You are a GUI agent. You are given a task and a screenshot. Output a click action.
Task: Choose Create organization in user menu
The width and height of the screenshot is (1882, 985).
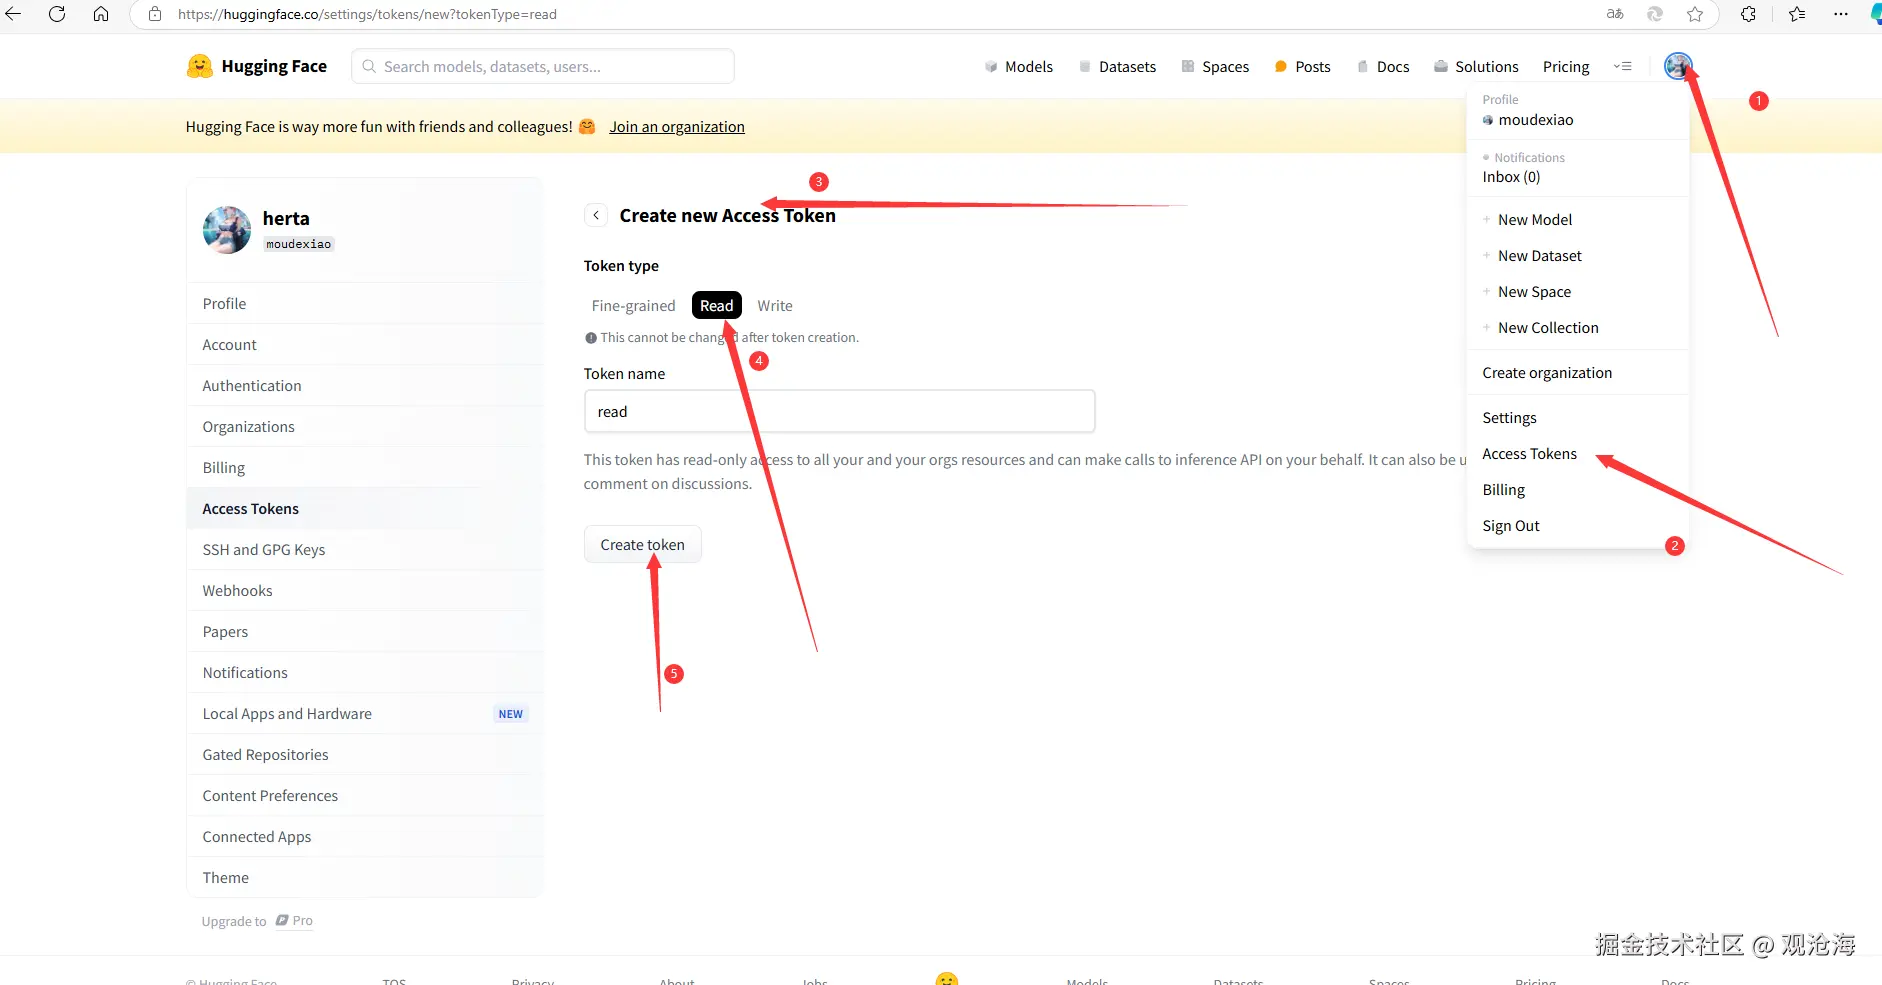1577,373
